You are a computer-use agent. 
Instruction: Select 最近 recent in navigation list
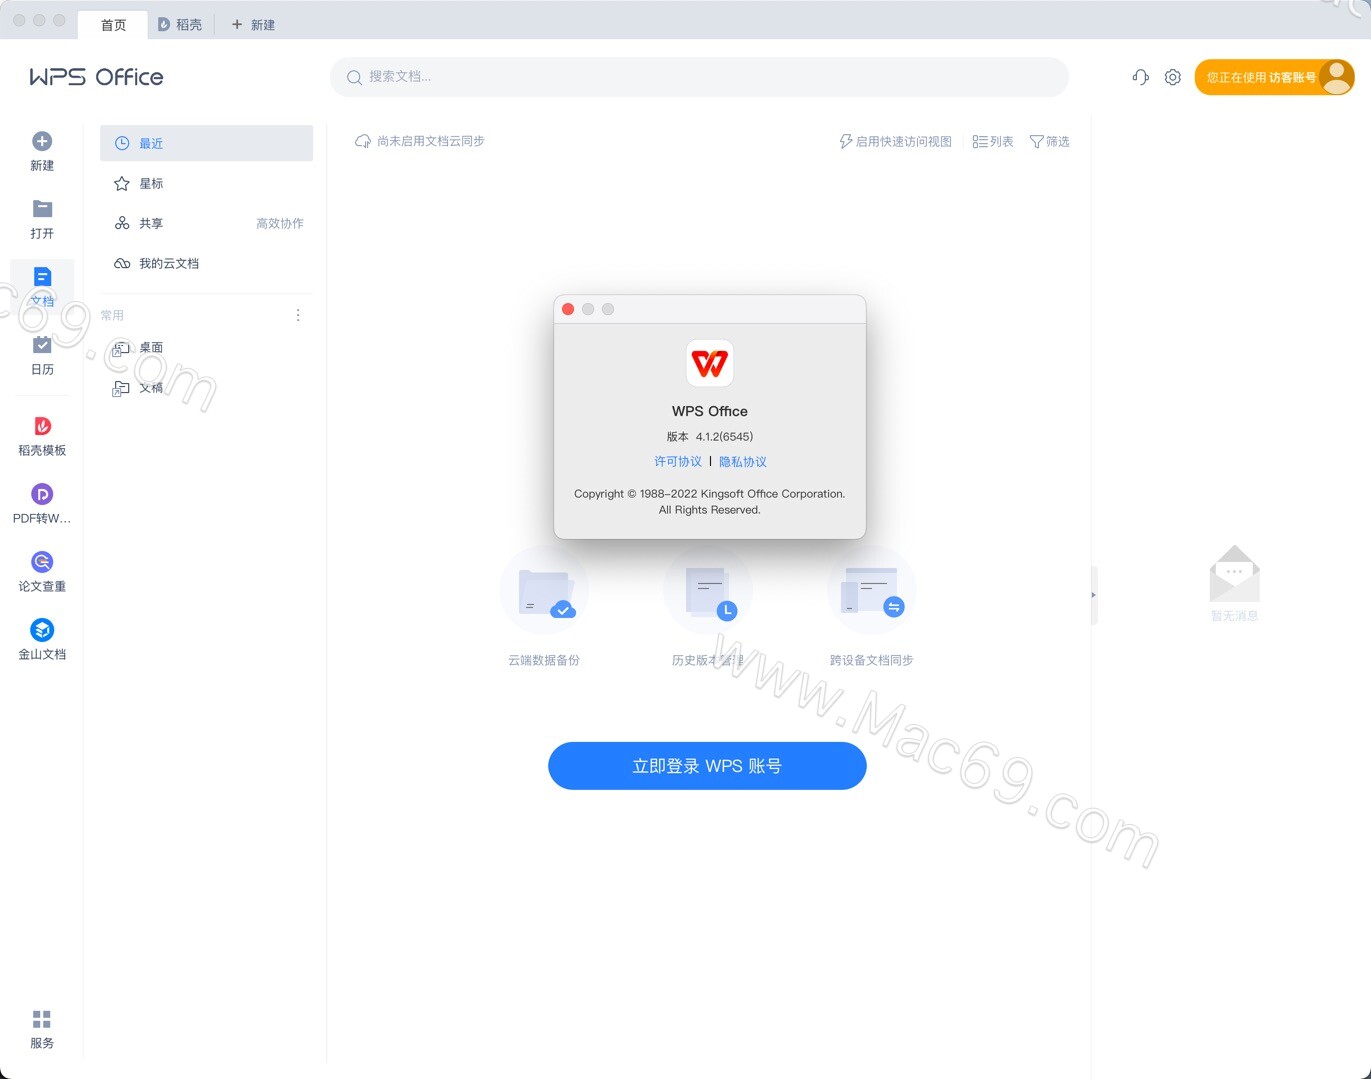point(206,143)
